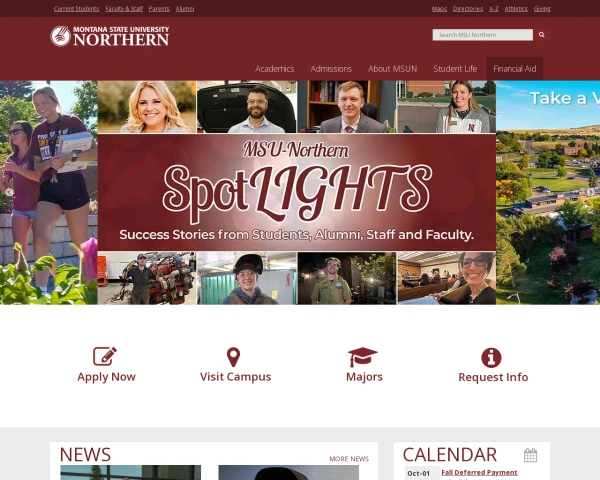The image size is (600, 480).
Task: Open the Admissions menu
Action: pos(331,69)
